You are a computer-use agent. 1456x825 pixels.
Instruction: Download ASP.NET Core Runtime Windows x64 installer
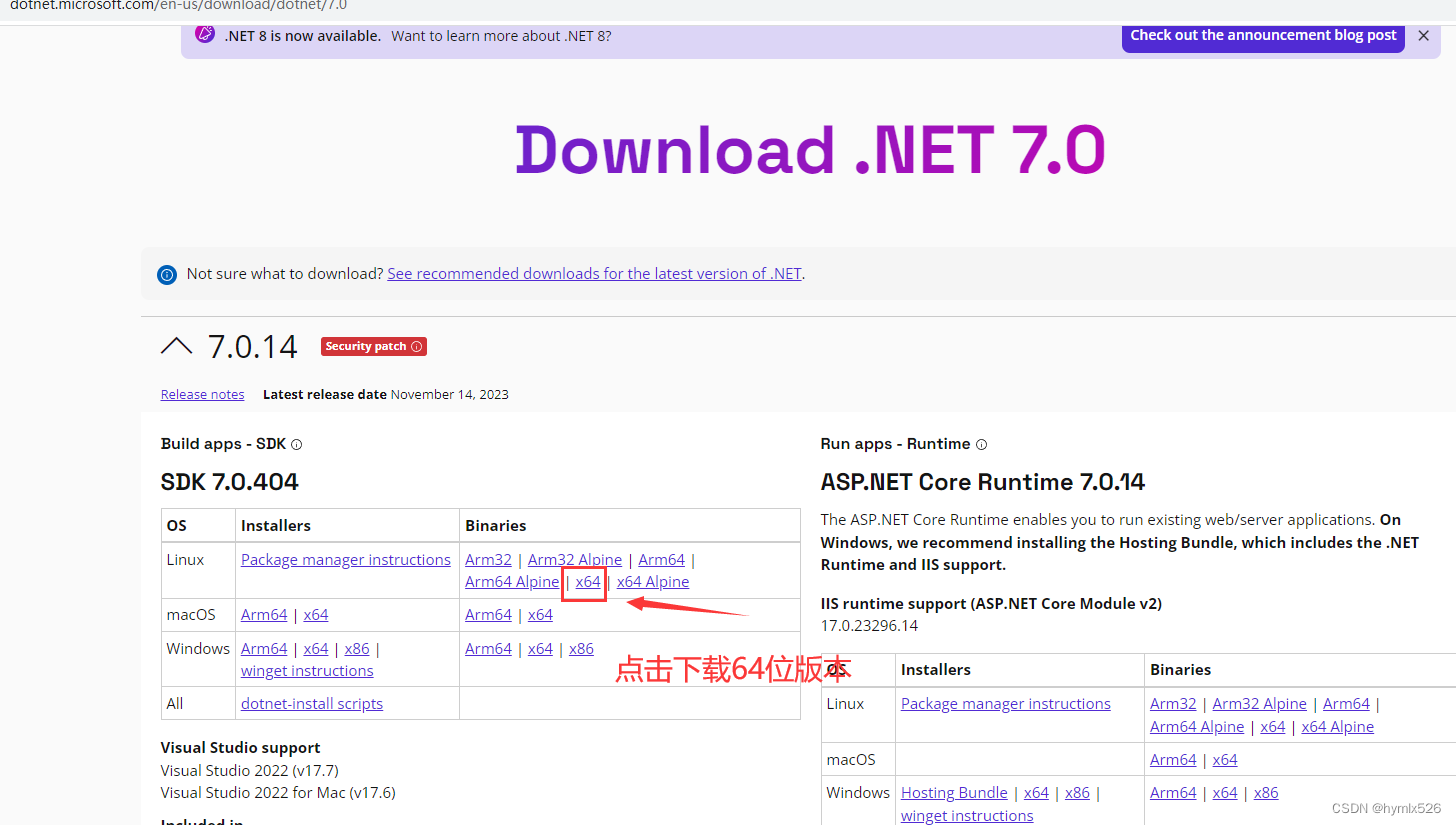pos(1036,792)
